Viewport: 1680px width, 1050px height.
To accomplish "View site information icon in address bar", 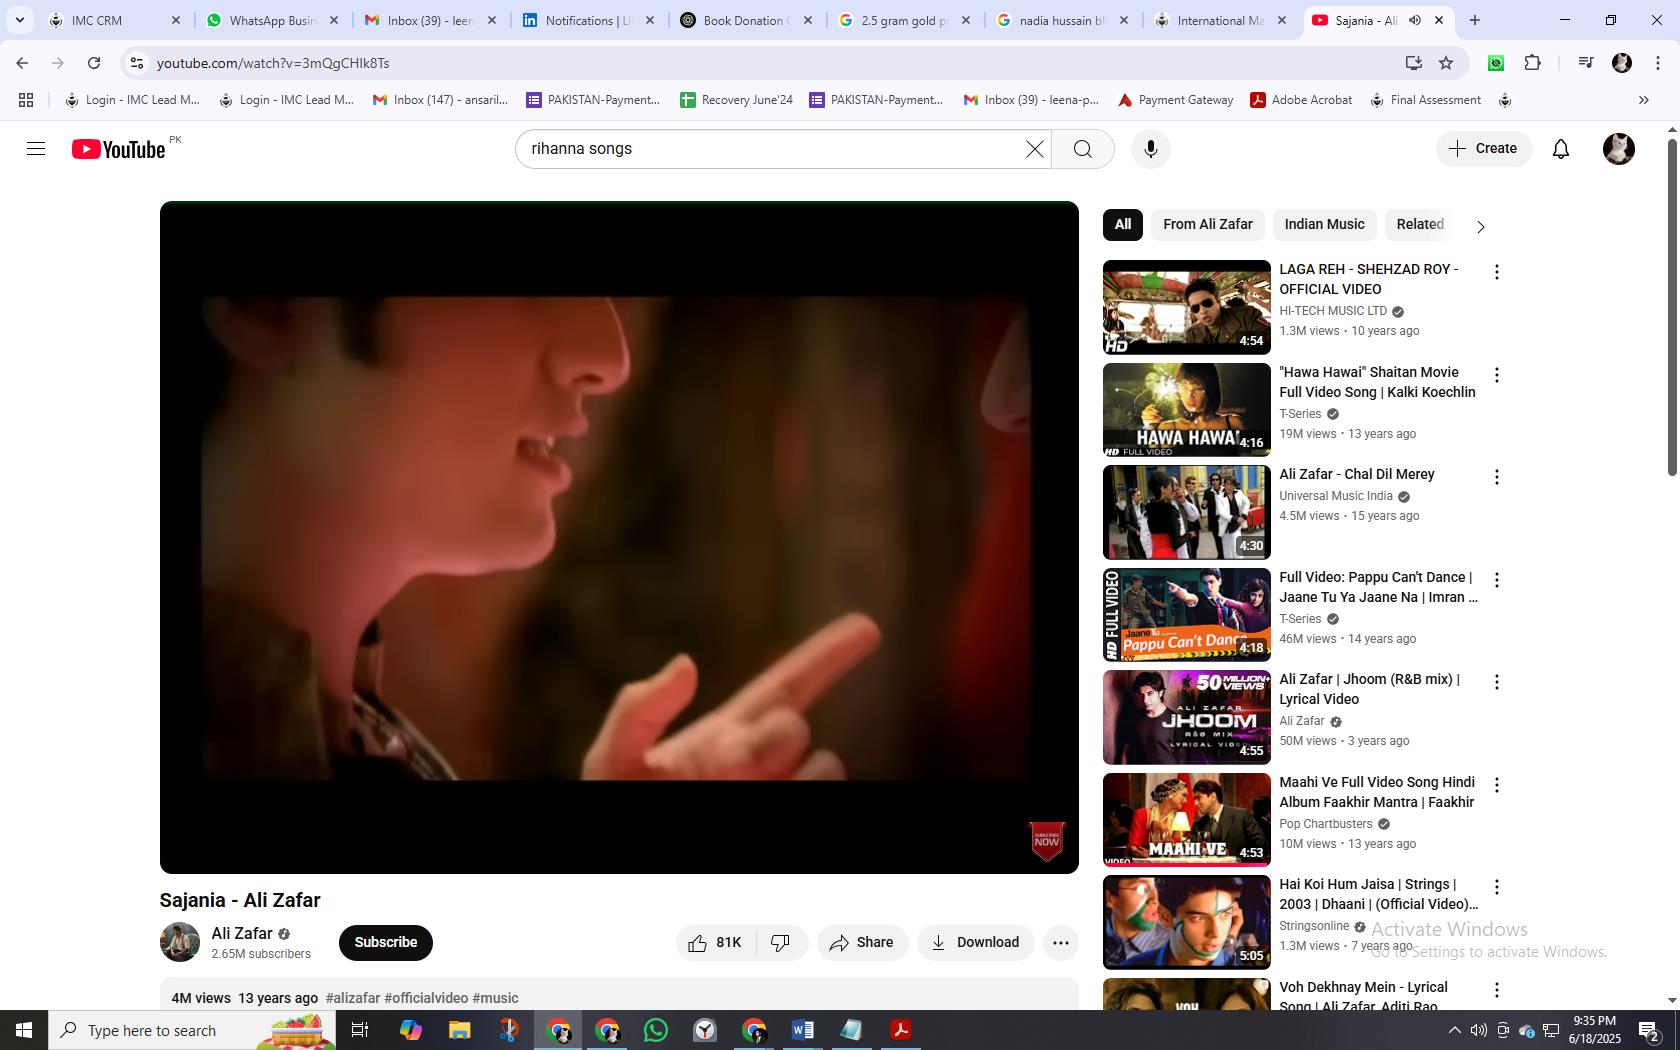I will (137, 63).
